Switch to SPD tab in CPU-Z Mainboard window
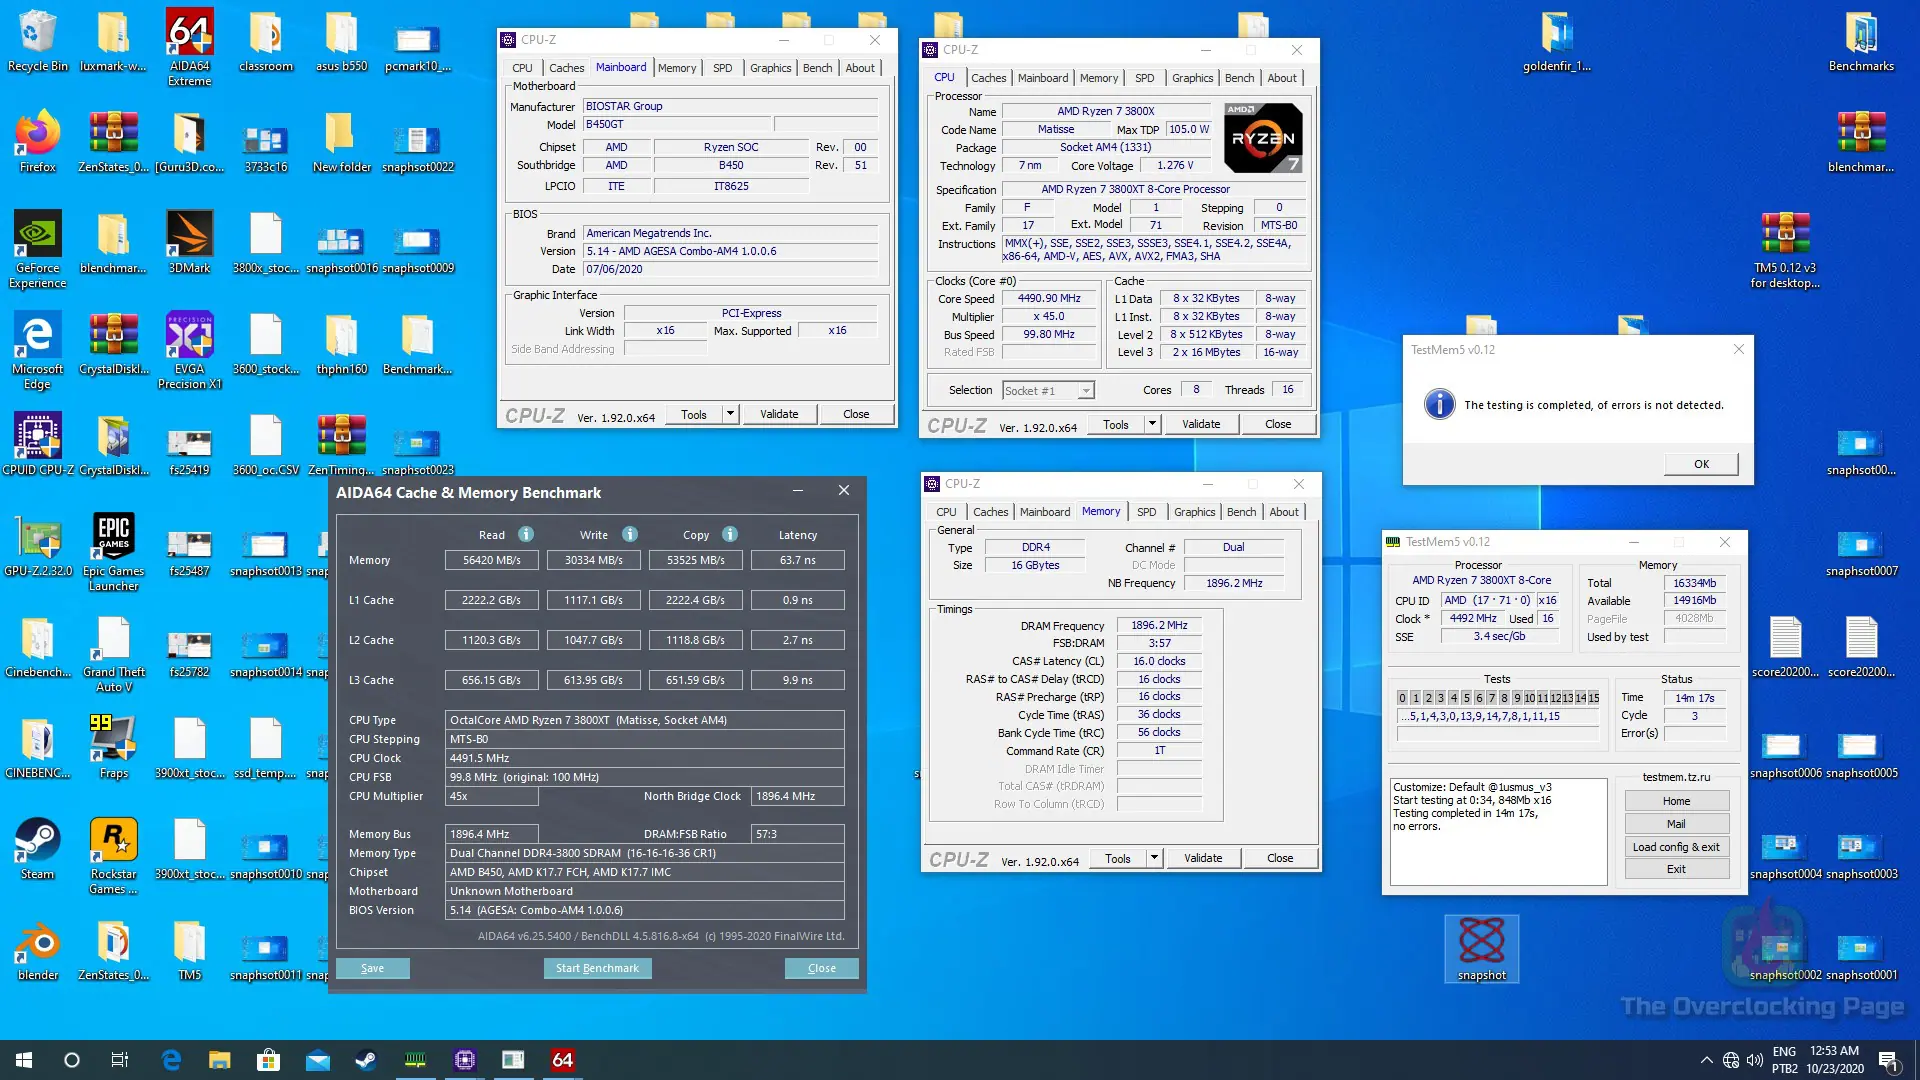The image size is (1920, 1080). 722,68
